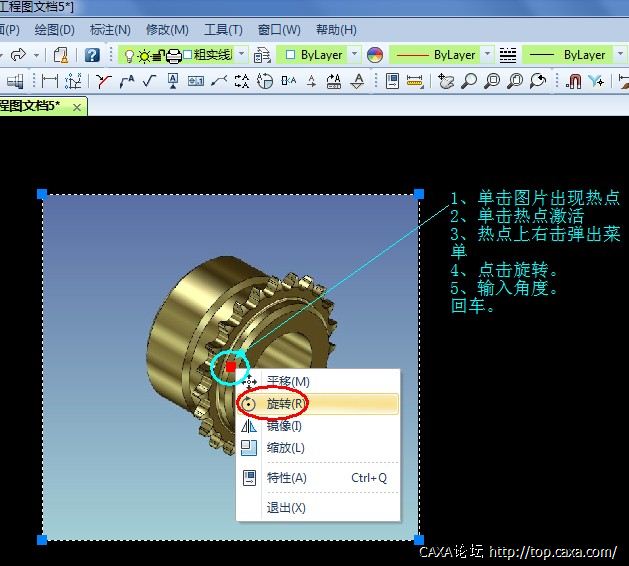Toggle layer on/off light bulb

tap(129, 56)
